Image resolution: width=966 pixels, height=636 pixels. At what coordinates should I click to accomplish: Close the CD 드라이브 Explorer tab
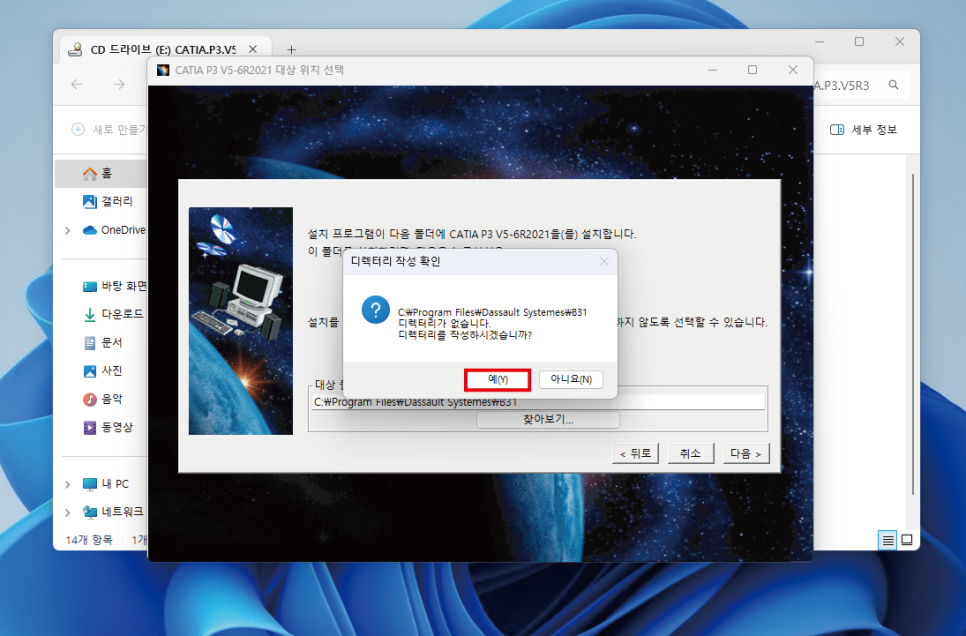(253, 49)
